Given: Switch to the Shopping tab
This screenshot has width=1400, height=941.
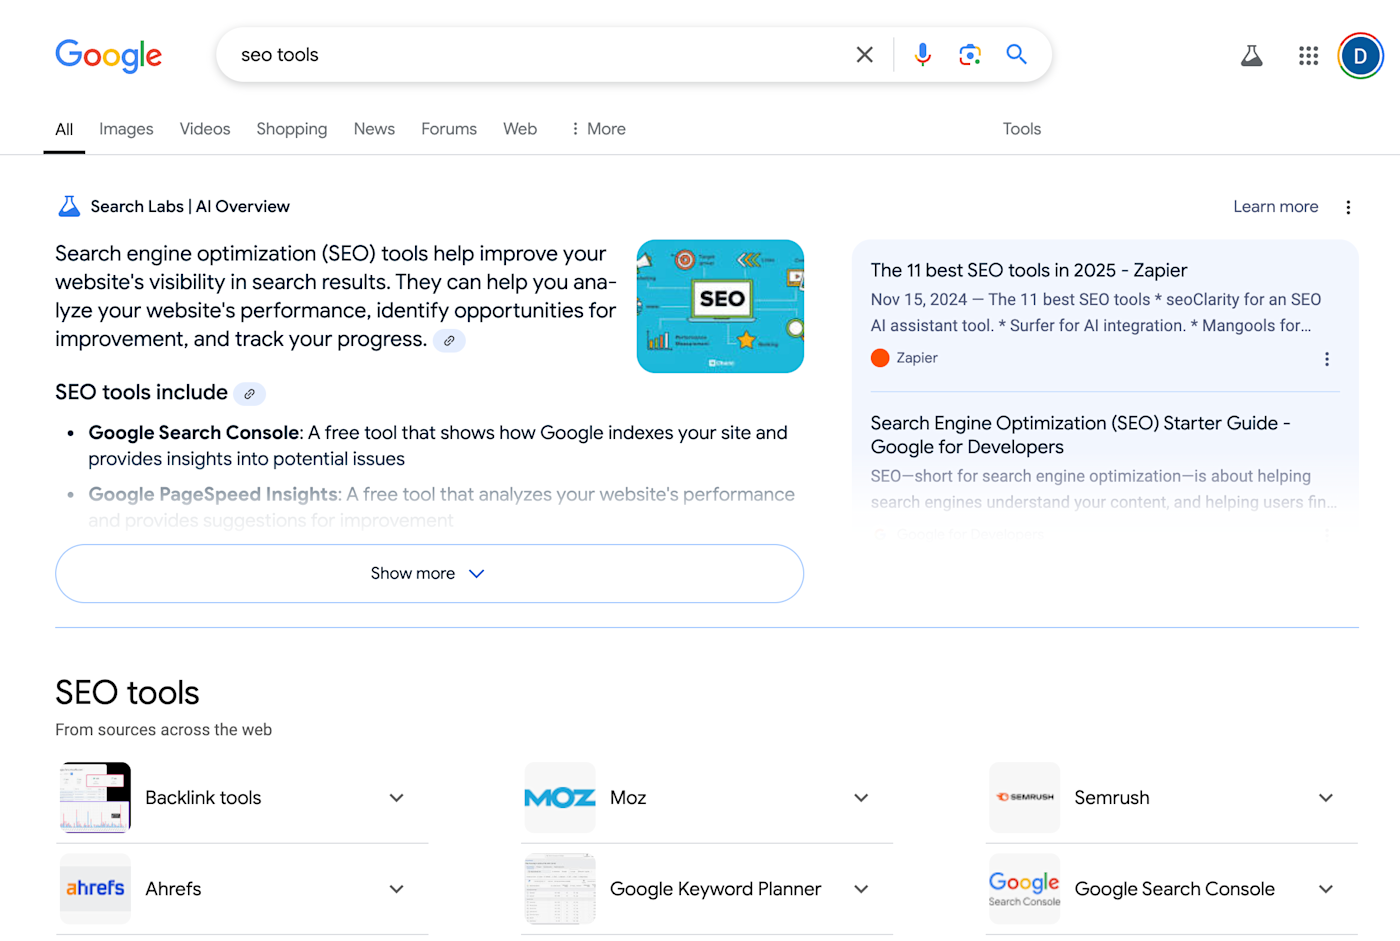Looking at the screenshot, I should 292,129.
